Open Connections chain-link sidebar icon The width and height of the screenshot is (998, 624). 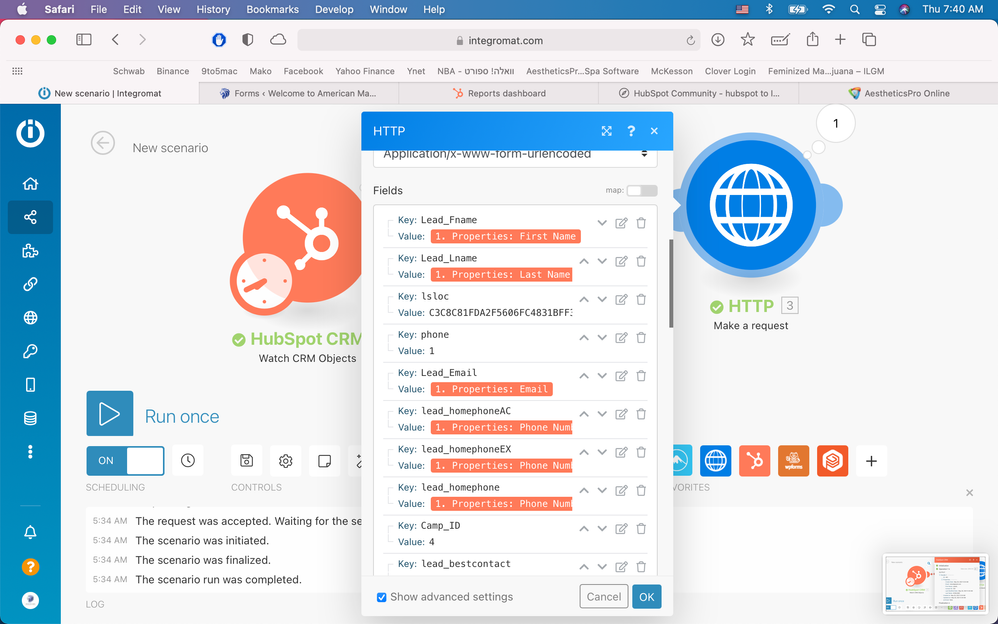pos(30,284)
